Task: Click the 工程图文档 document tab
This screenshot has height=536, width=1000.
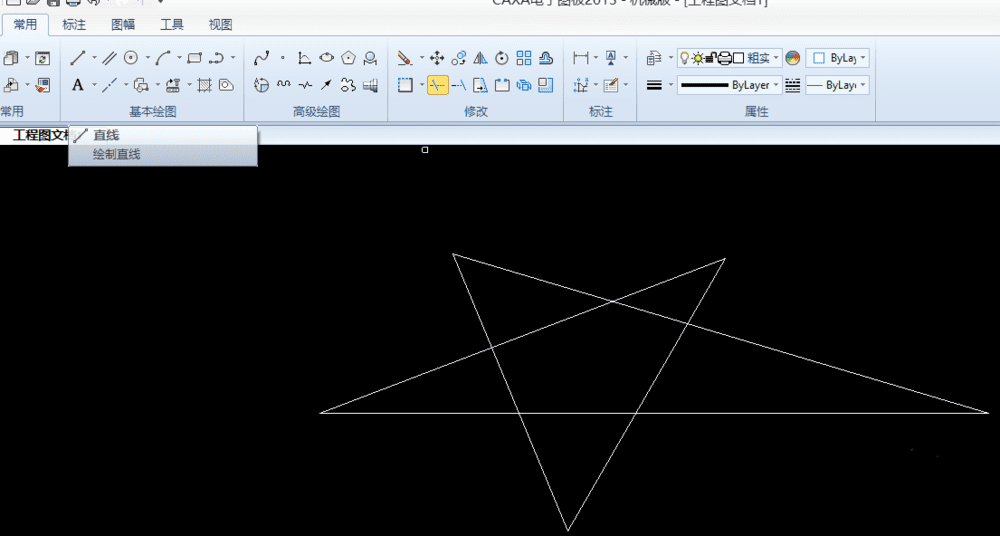Action: pyautogui.click(x=40, y=135)
